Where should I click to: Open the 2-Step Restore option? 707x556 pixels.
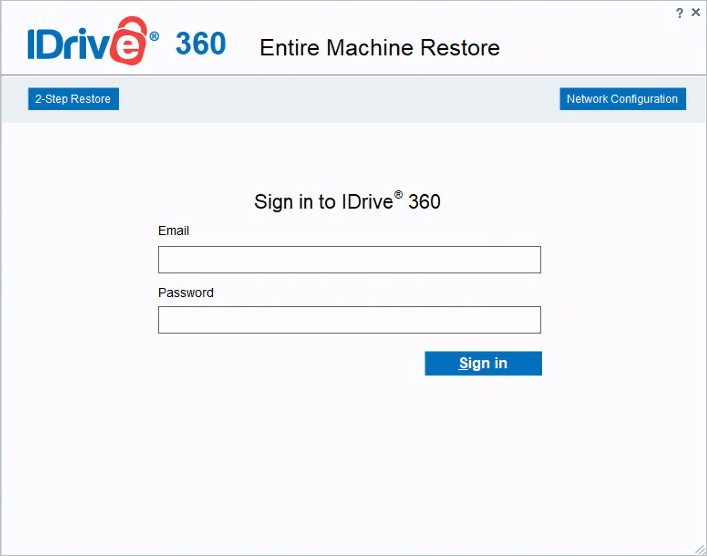tap(73, 99)
